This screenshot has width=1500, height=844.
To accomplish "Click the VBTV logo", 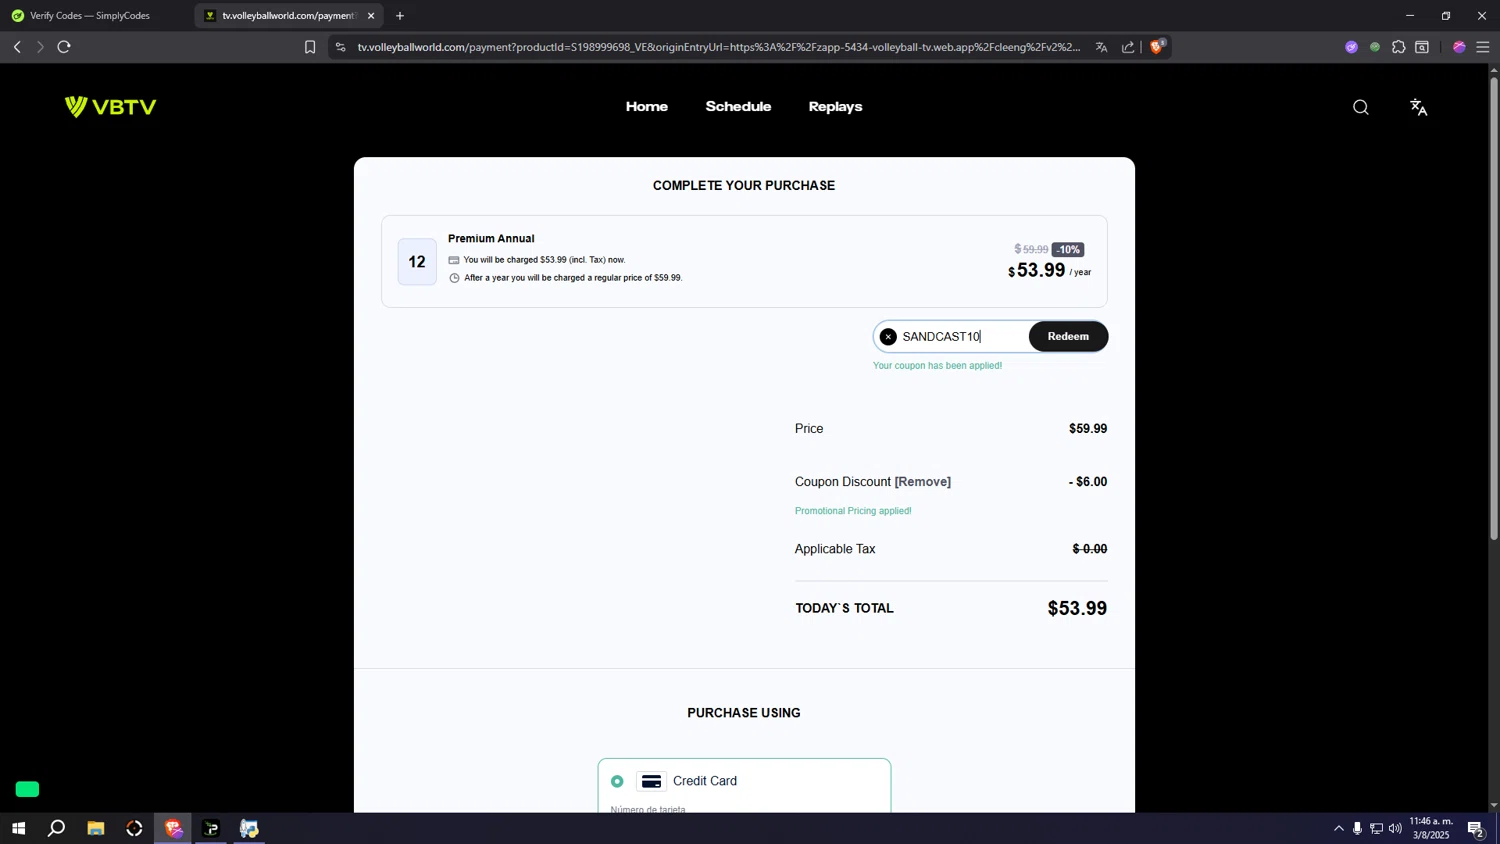I will (x=110, y=107).
